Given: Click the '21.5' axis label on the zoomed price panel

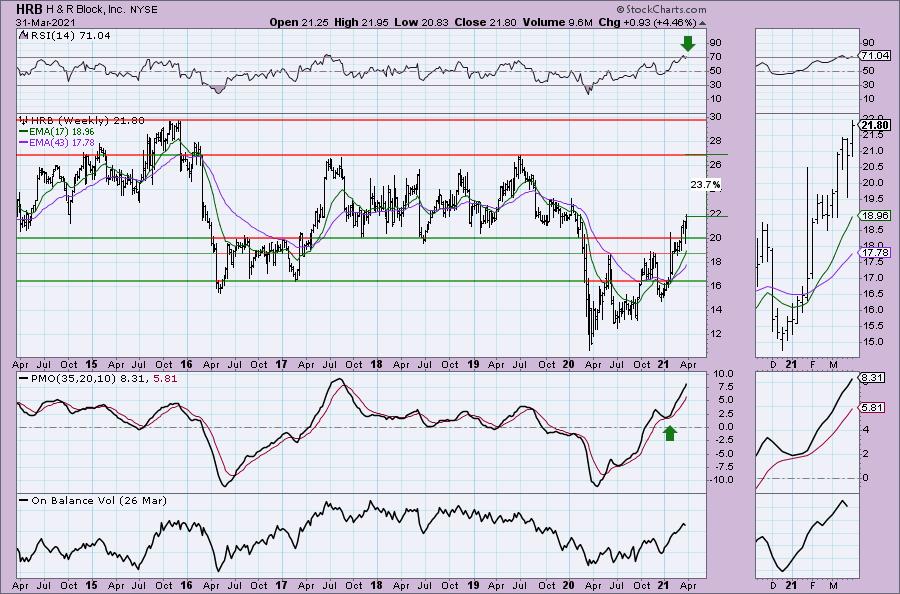Looking at the screenshot, I should point(872,135).
